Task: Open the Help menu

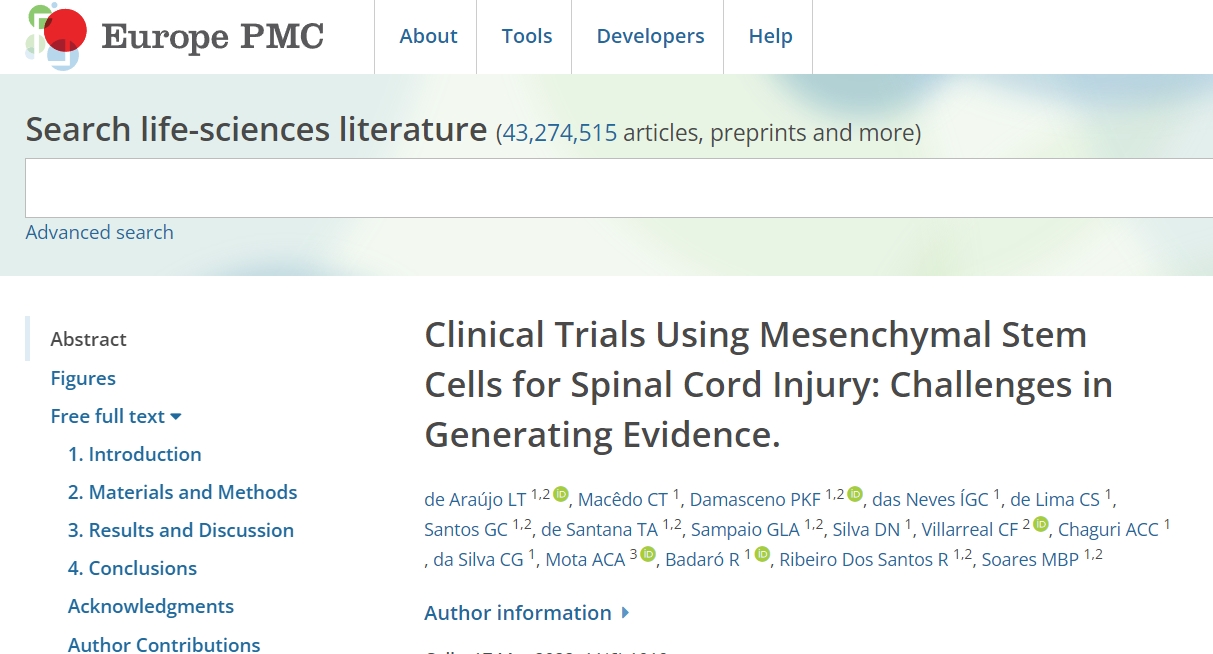Action: pos(770,36)
